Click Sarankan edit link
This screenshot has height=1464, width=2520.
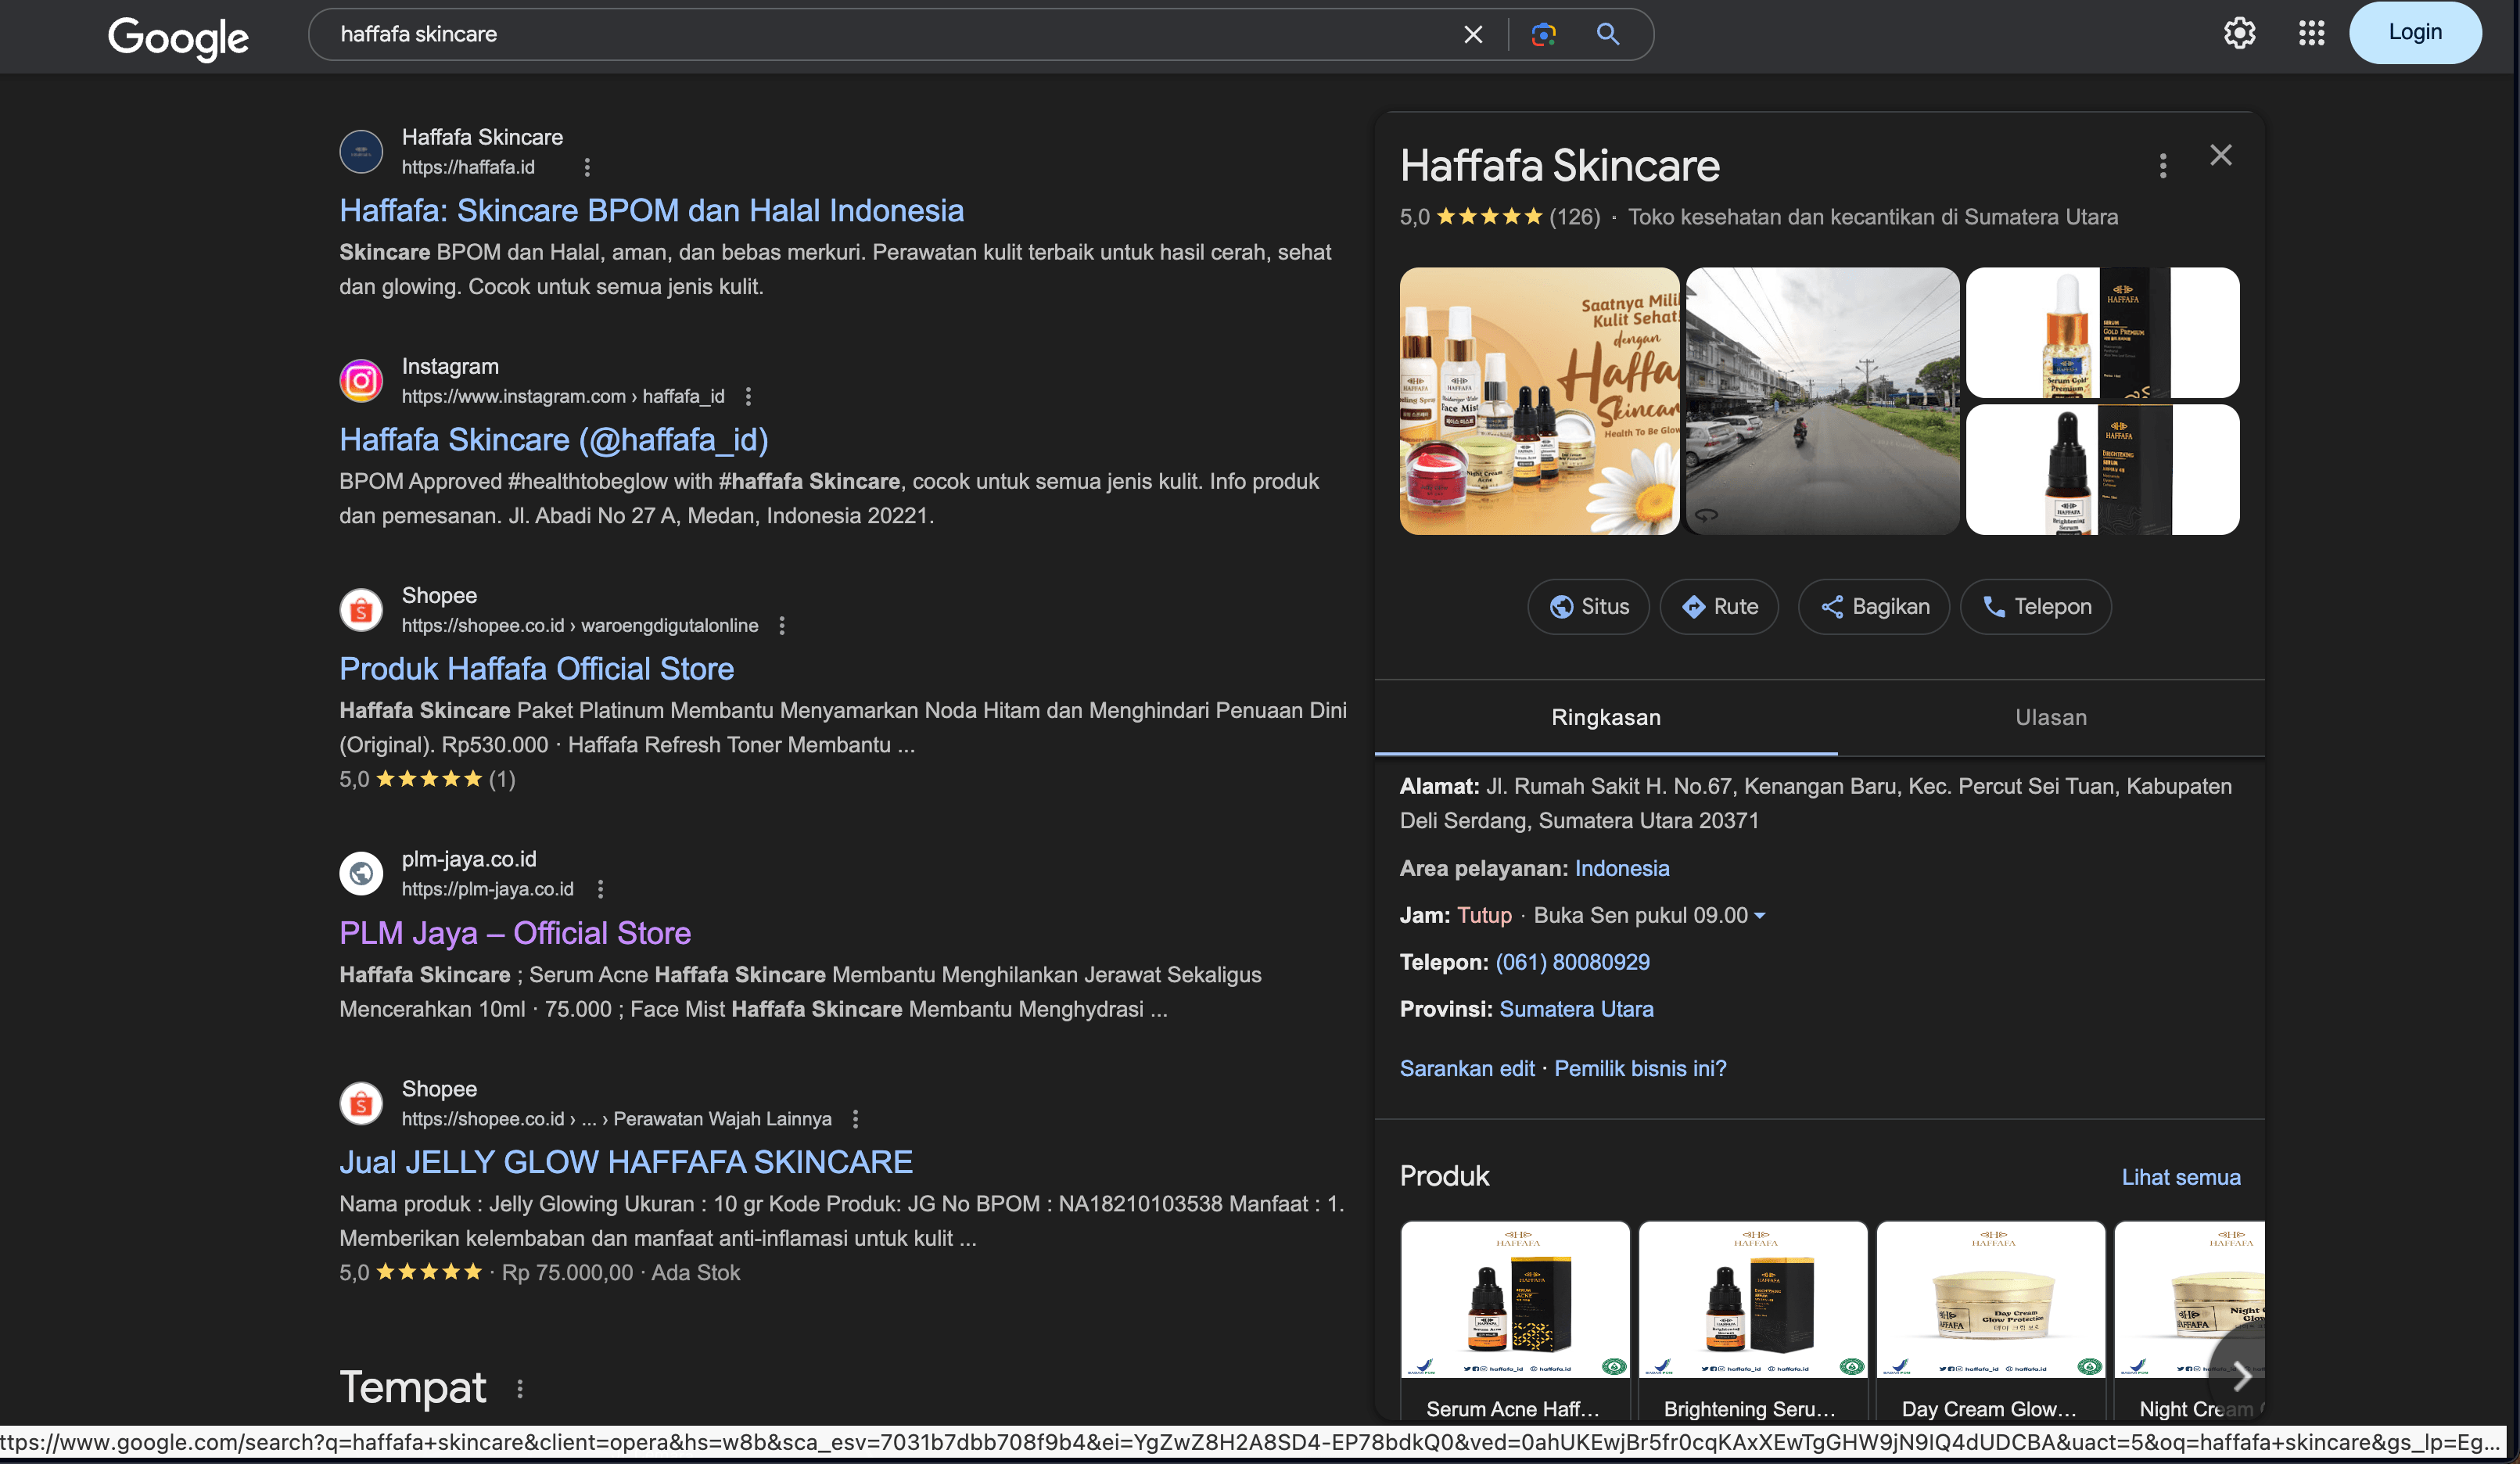point(1467,1069)
